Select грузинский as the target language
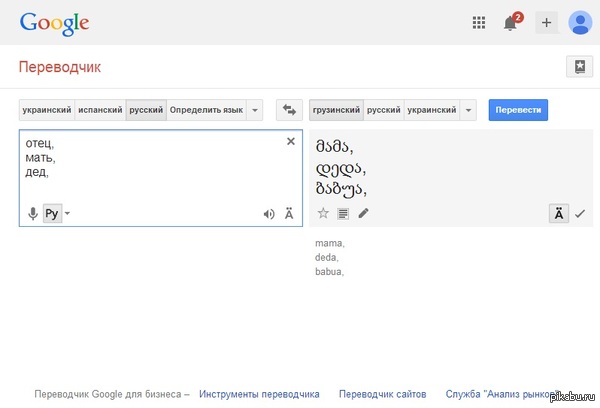 tap(336, 110)
